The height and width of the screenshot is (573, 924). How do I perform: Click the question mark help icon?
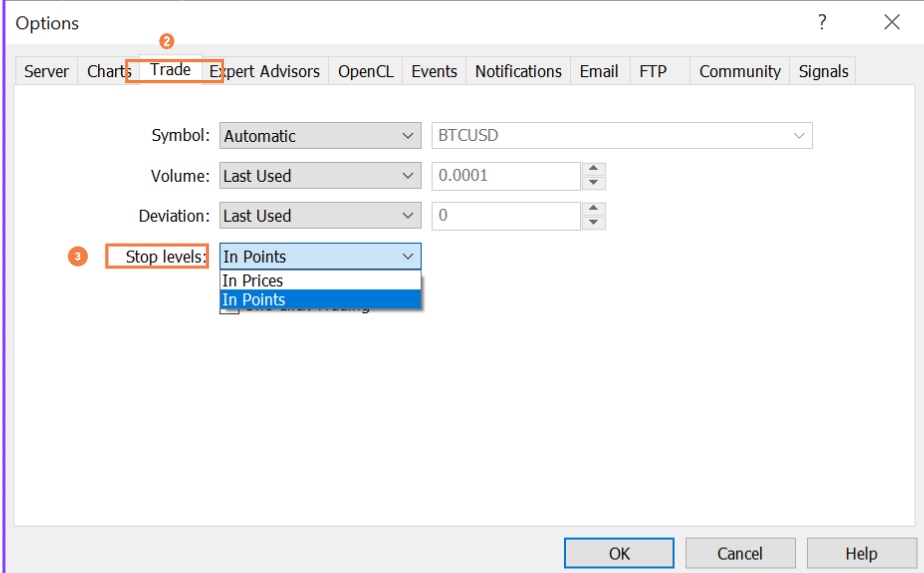[822, 23]
